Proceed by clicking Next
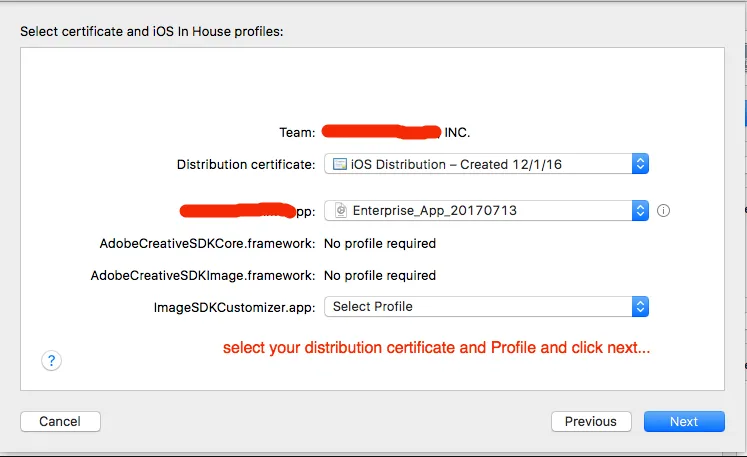The height and width of the screenshot is (457, 747). [x=684, y=422]
